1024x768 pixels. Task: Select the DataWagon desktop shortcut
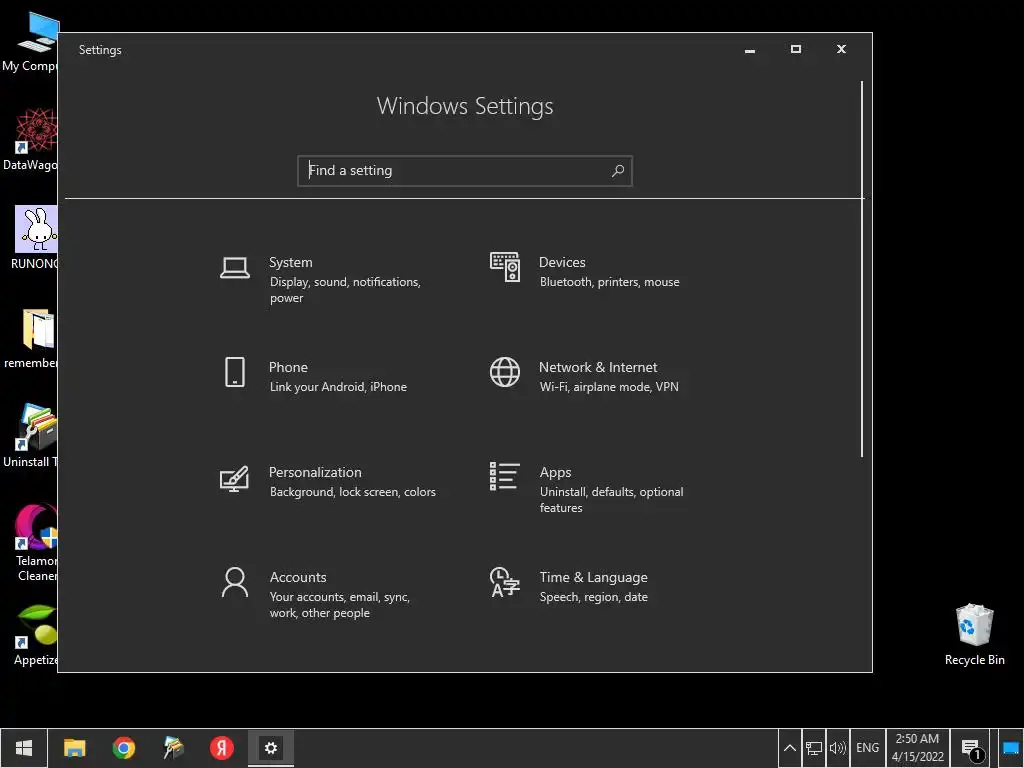click(30, 140)
